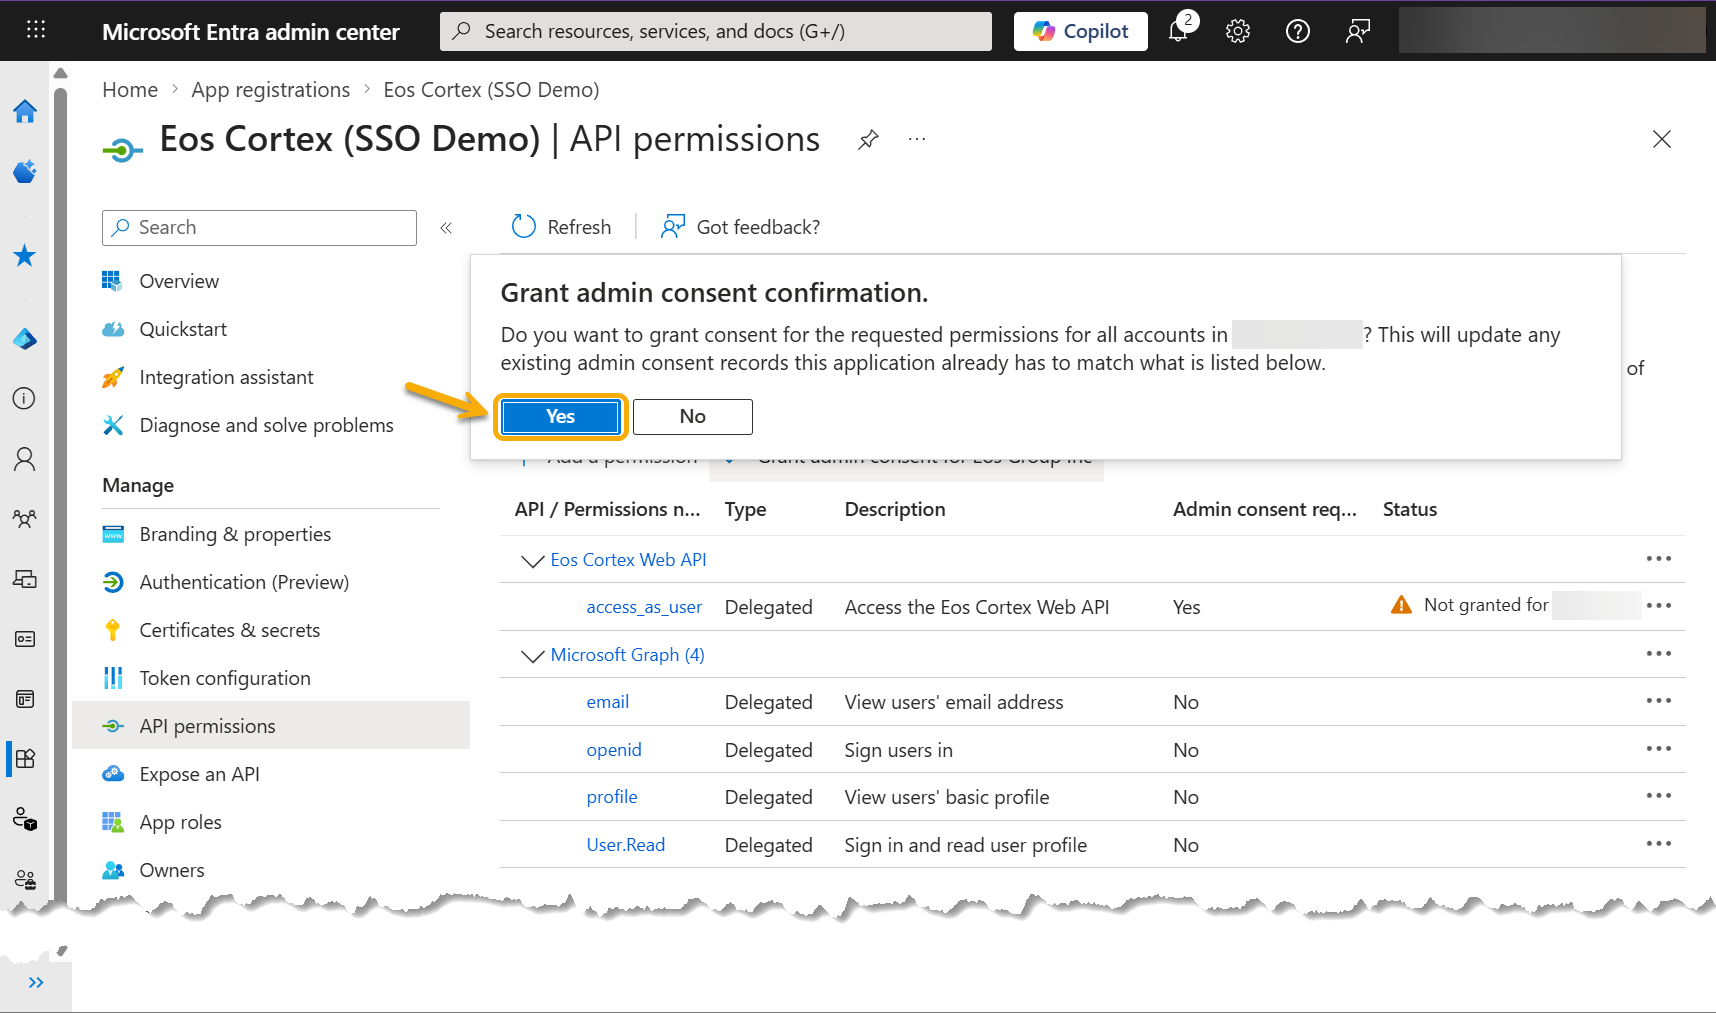Click the feedback person icon in header
1716x1013 pixels.
tap(1358, 31)
